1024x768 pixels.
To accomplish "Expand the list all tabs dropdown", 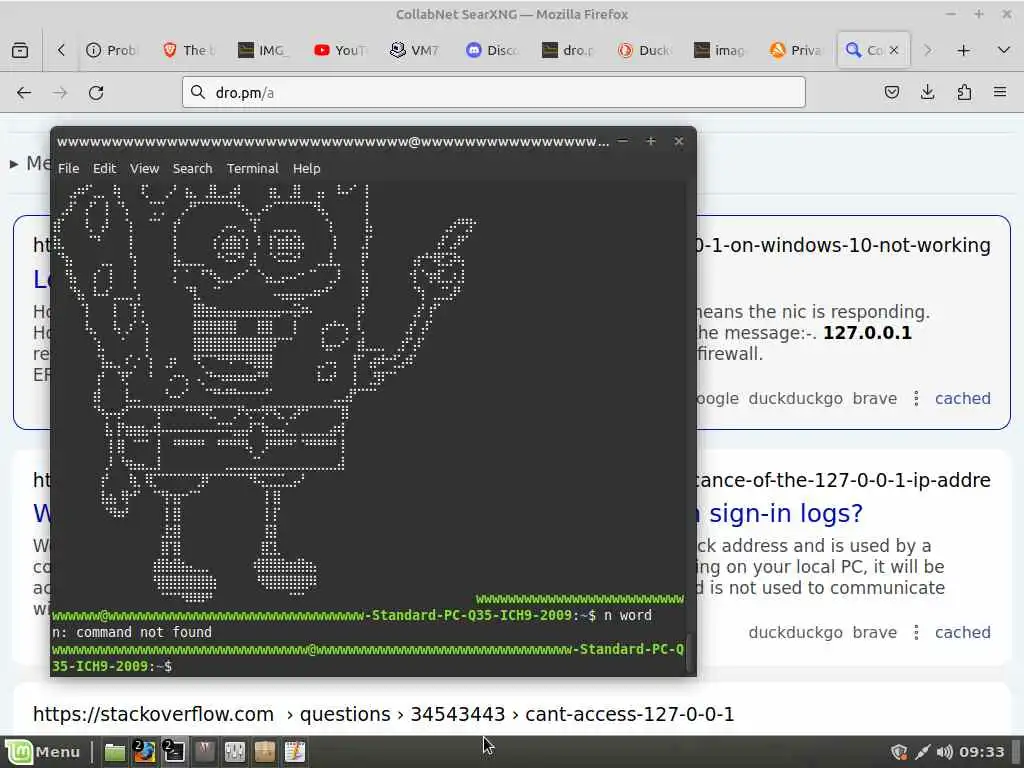I will click(x=1004, y=50).
